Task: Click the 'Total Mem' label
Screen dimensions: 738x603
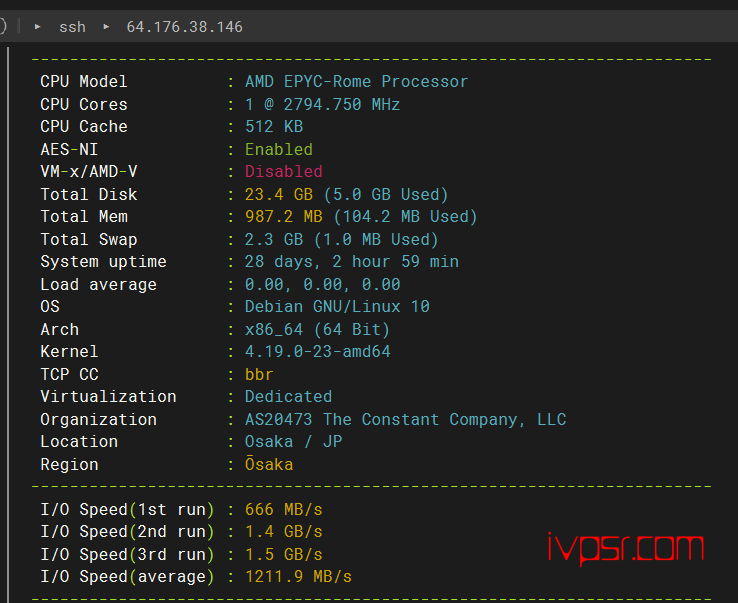Action: (x=84, y=217)
